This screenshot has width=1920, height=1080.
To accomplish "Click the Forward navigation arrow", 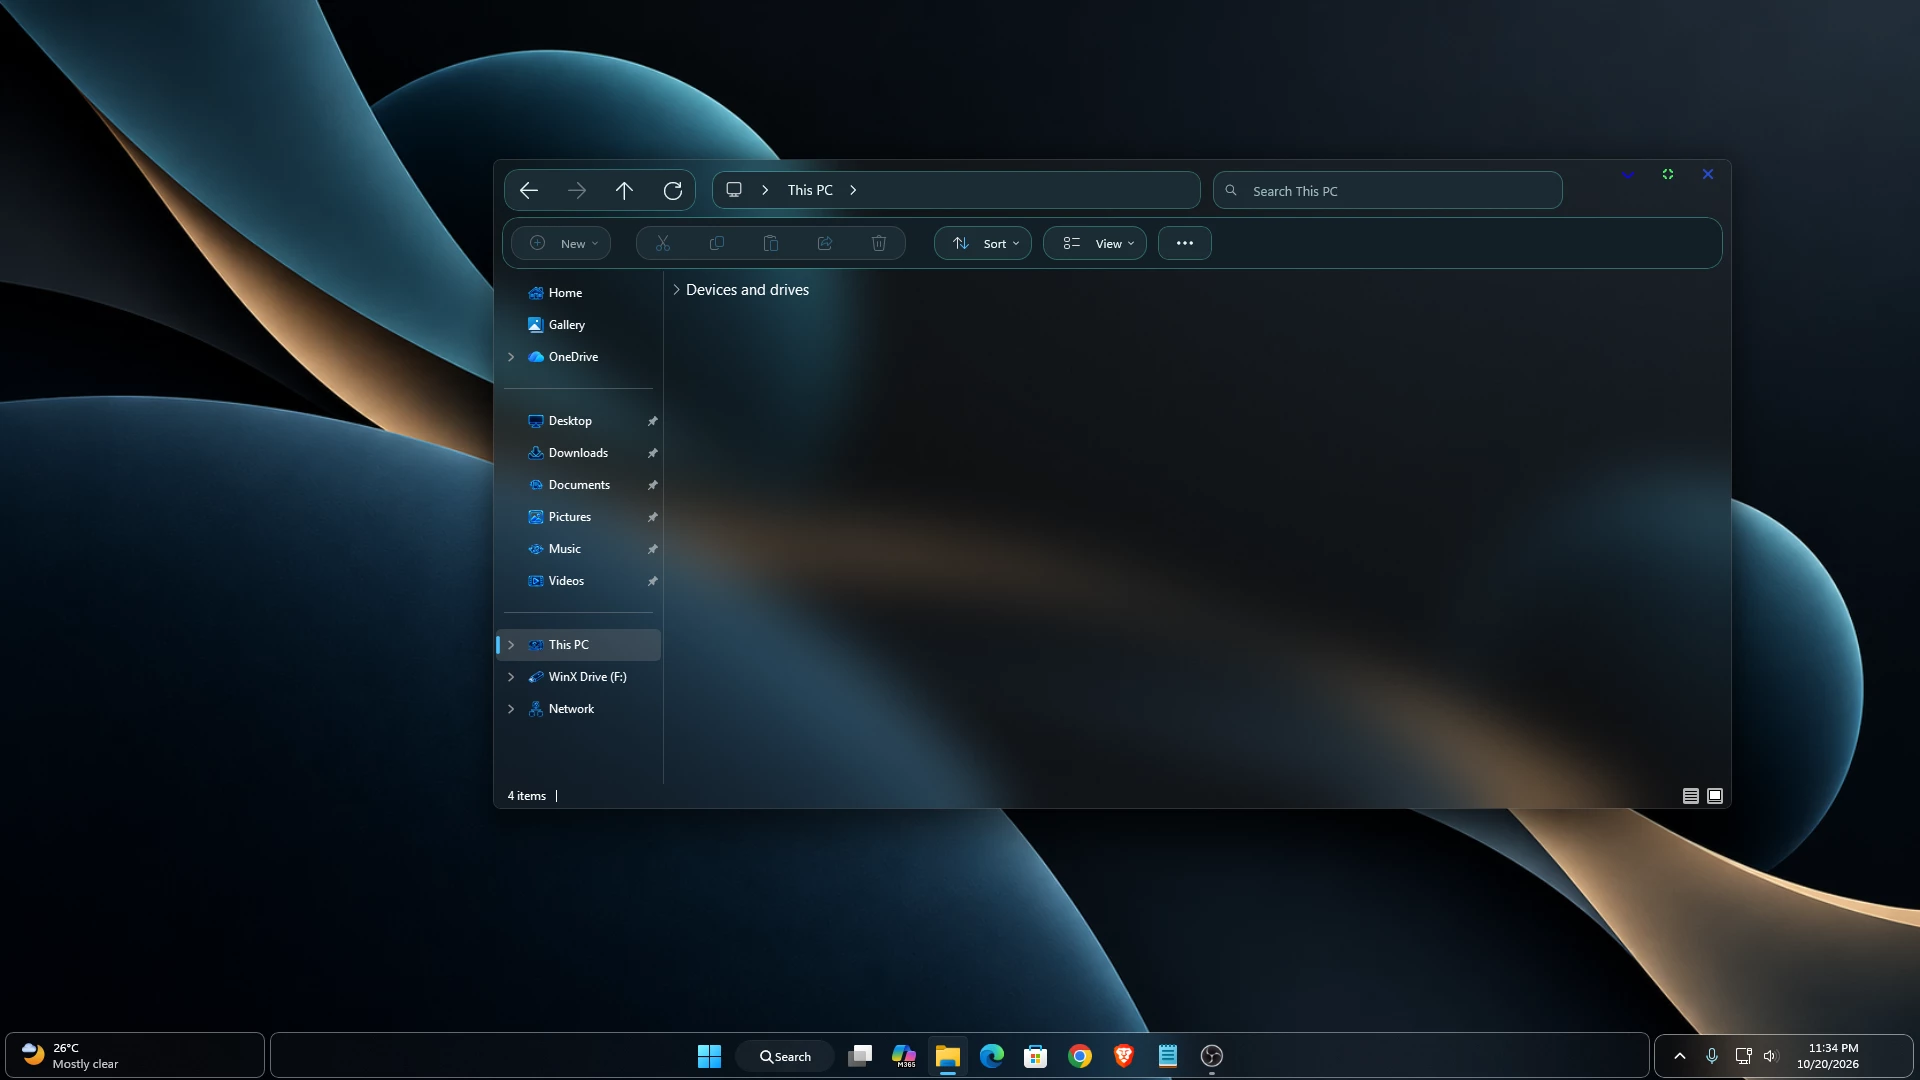I will pos(577,190).
